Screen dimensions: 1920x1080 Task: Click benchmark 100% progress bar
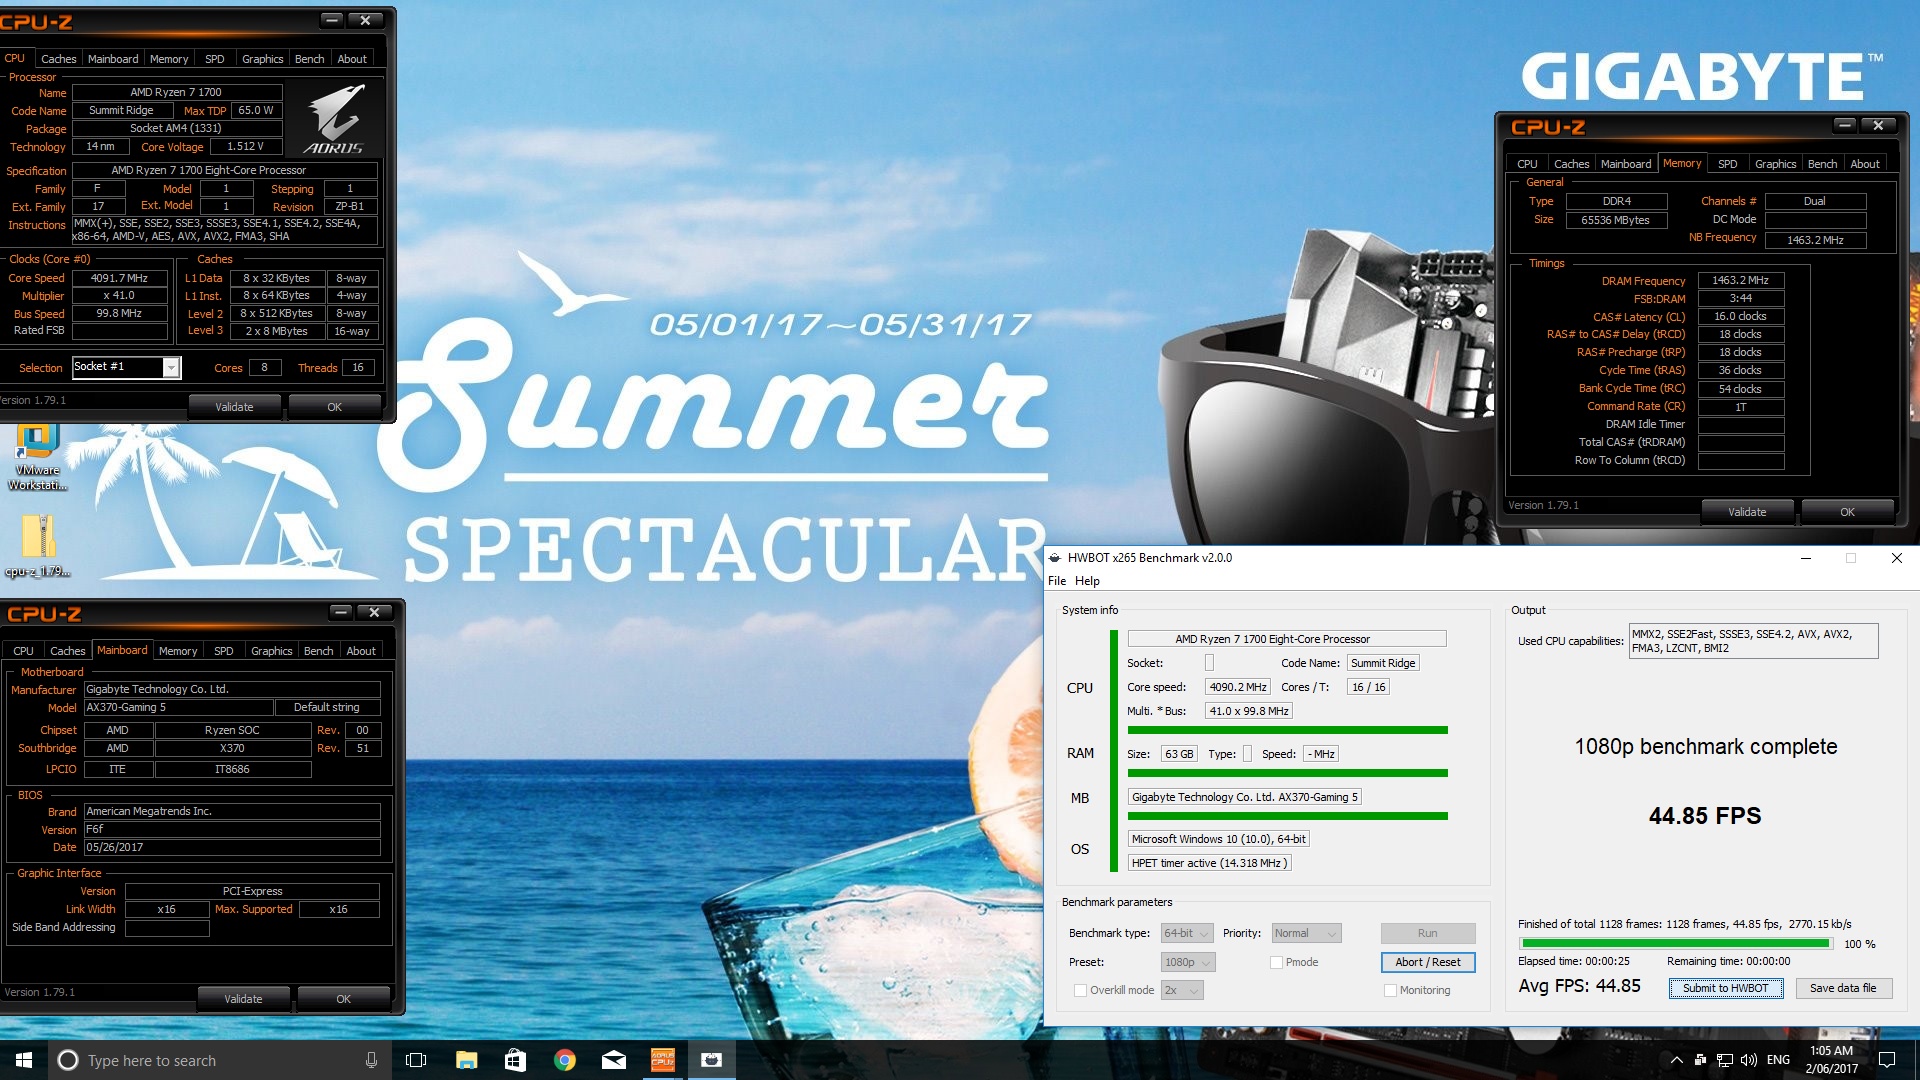1675,943
